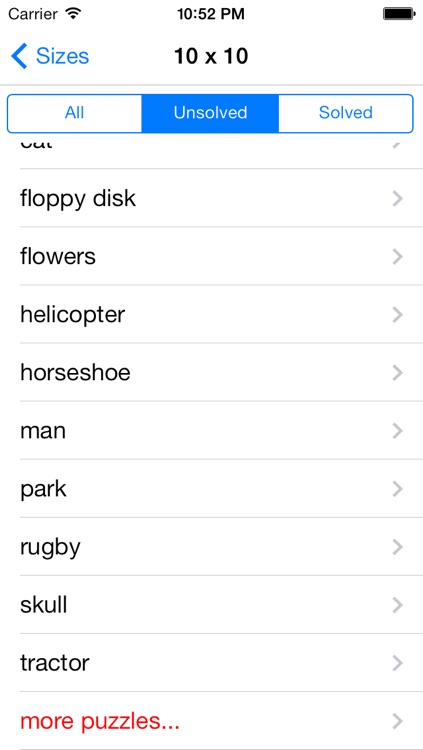Open the floppy disk puzzle
The width and height of the screenshot is (423, 750).
pyautogui.click(x=212, y=198)
